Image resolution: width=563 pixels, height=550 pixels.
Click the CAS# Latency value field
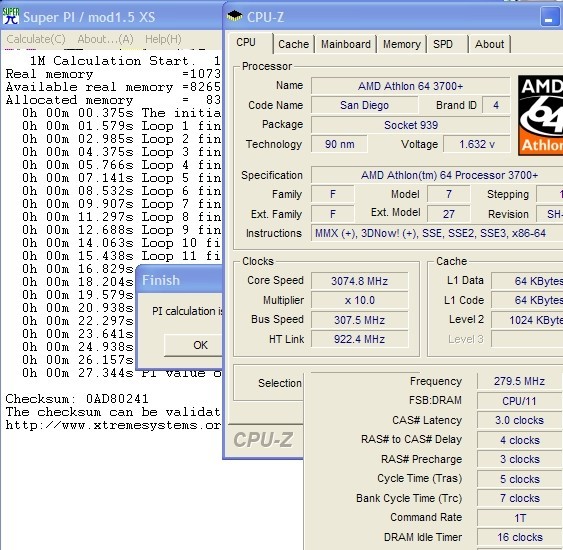(x=520, y=420)
